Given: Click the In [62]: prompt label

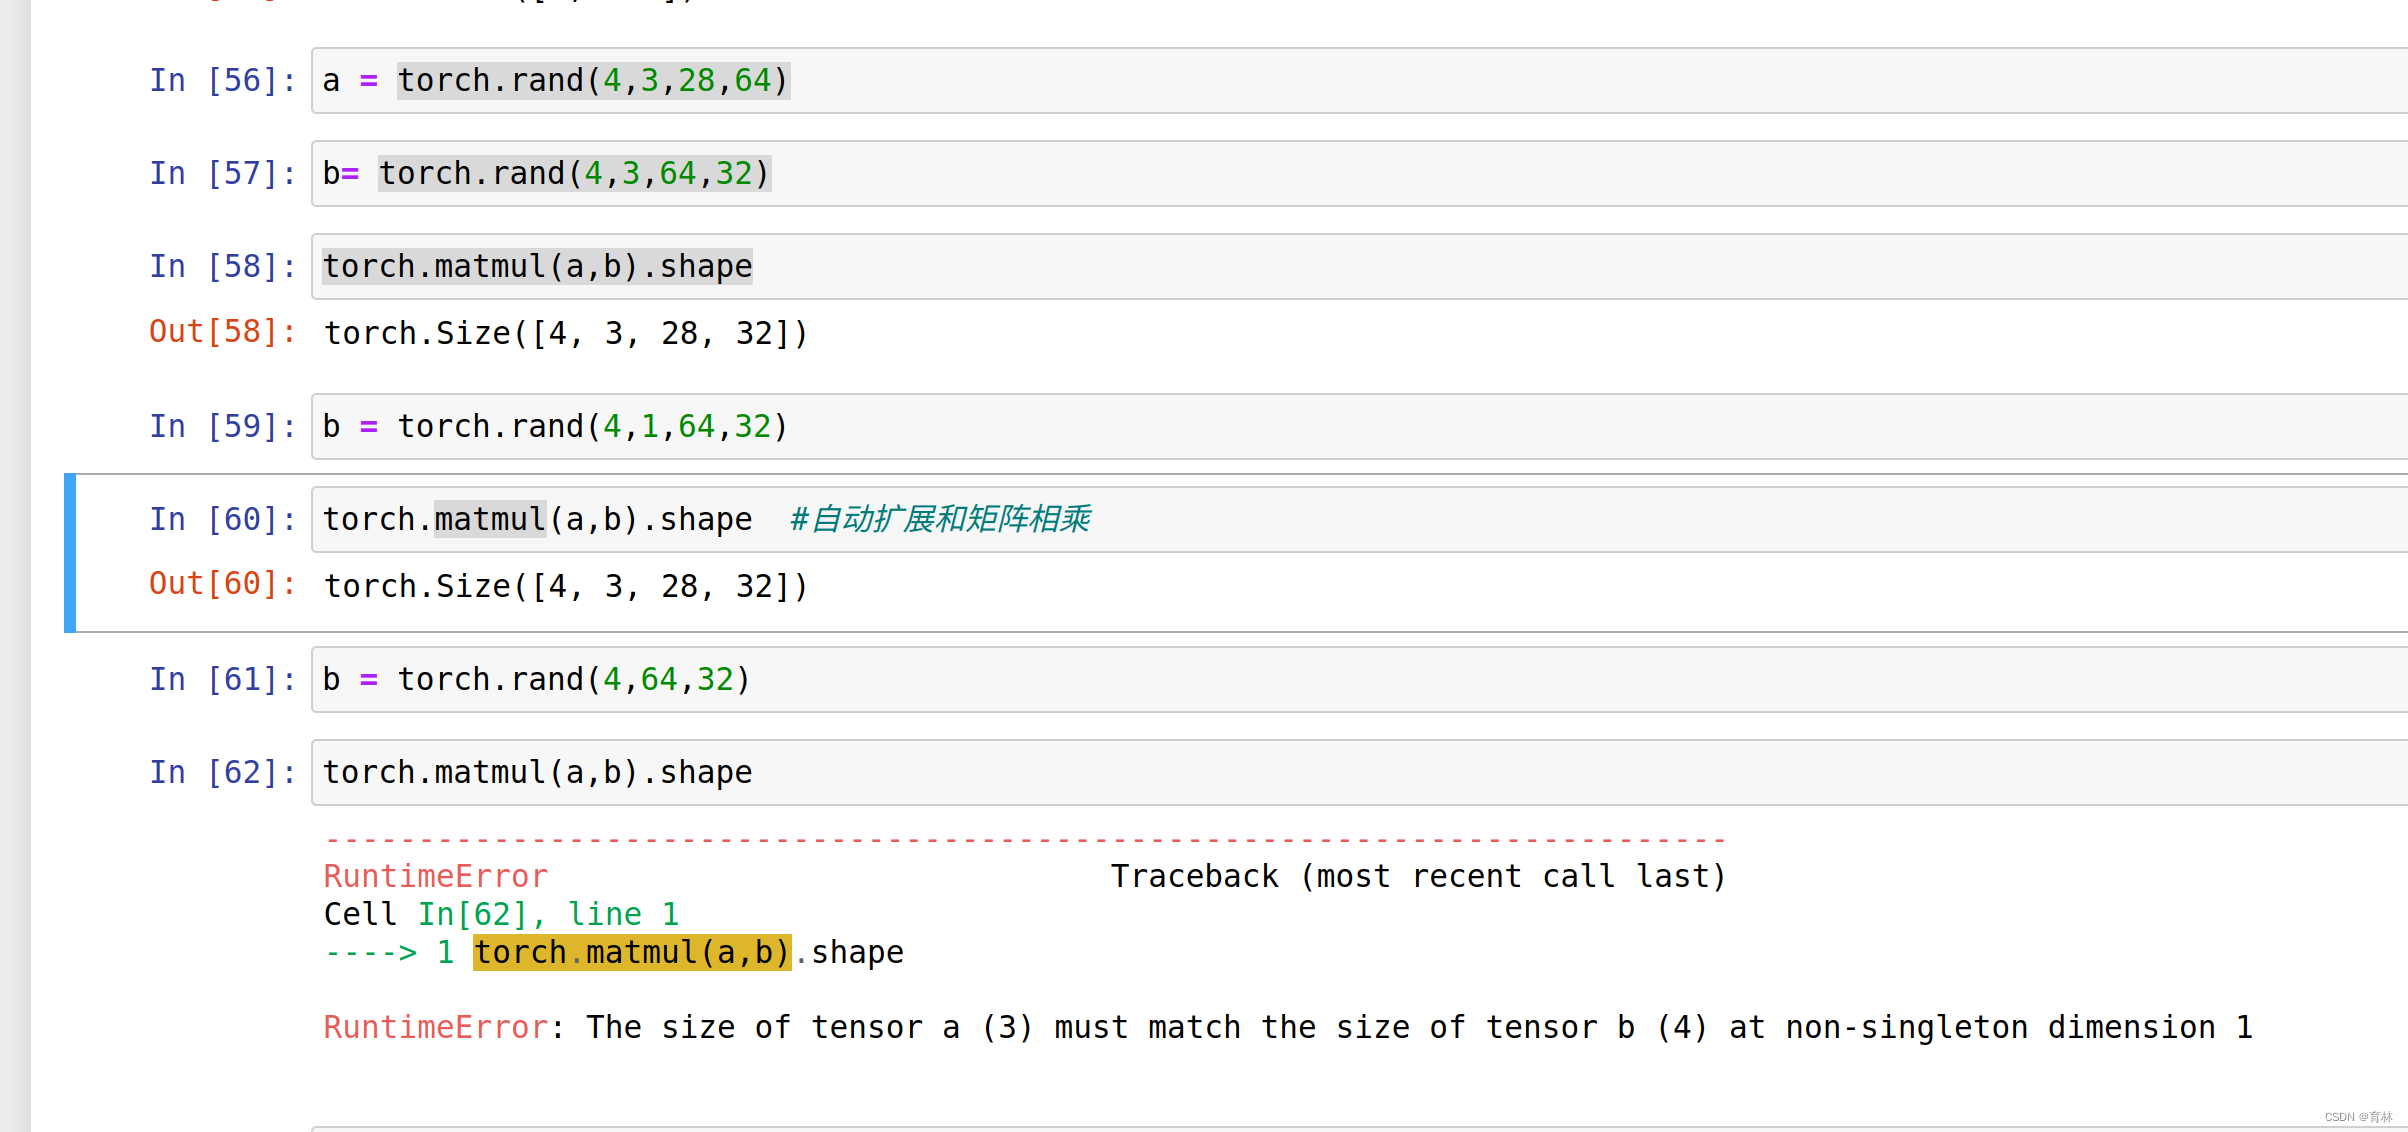Looking at the screenshot, I should coord(223,772).
